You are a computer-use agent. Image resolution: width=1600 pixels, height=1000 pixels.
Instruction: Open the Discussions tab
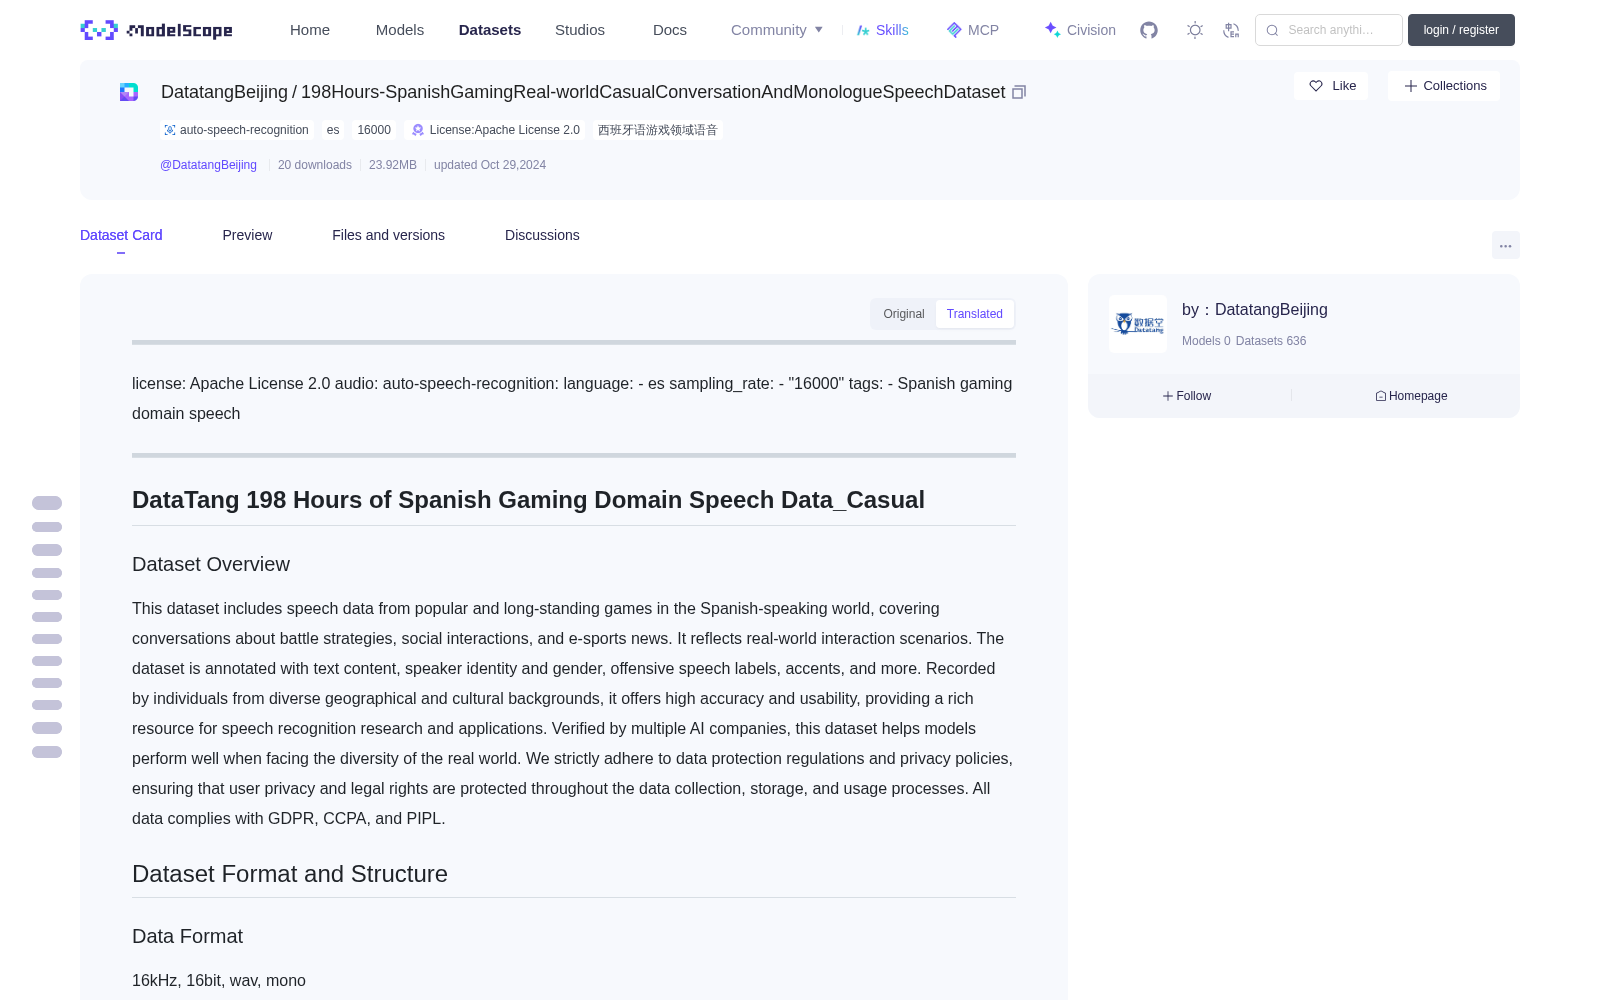[542, 235]
